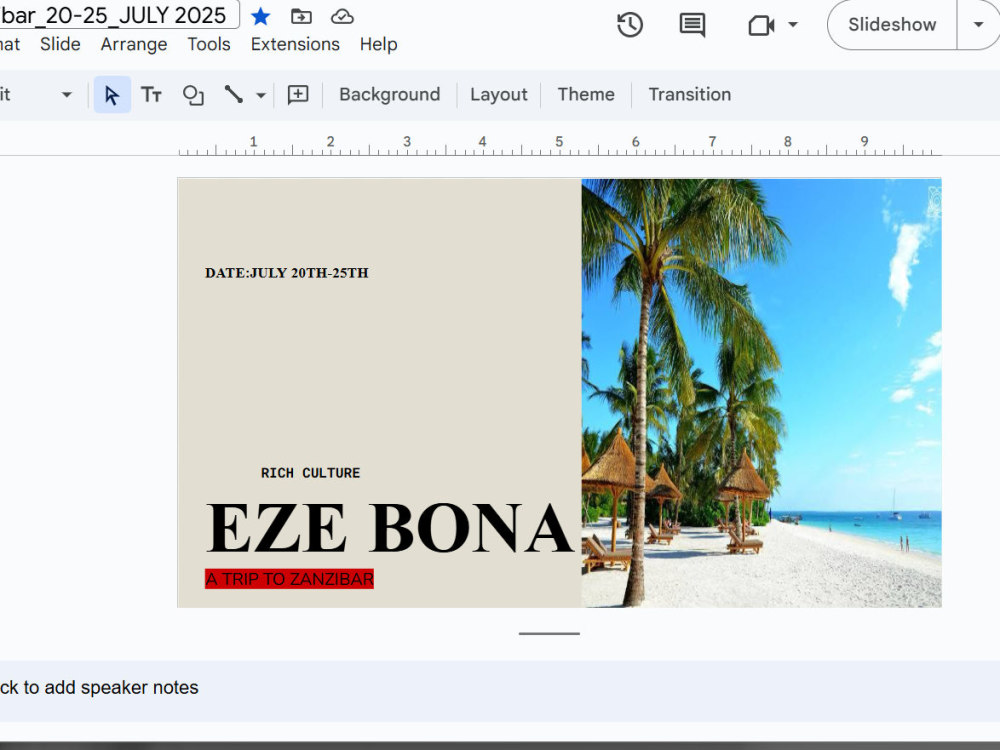Click the Add comment icon
The height and width of the screenshot is (750, 1000).
tap(298, 94)
